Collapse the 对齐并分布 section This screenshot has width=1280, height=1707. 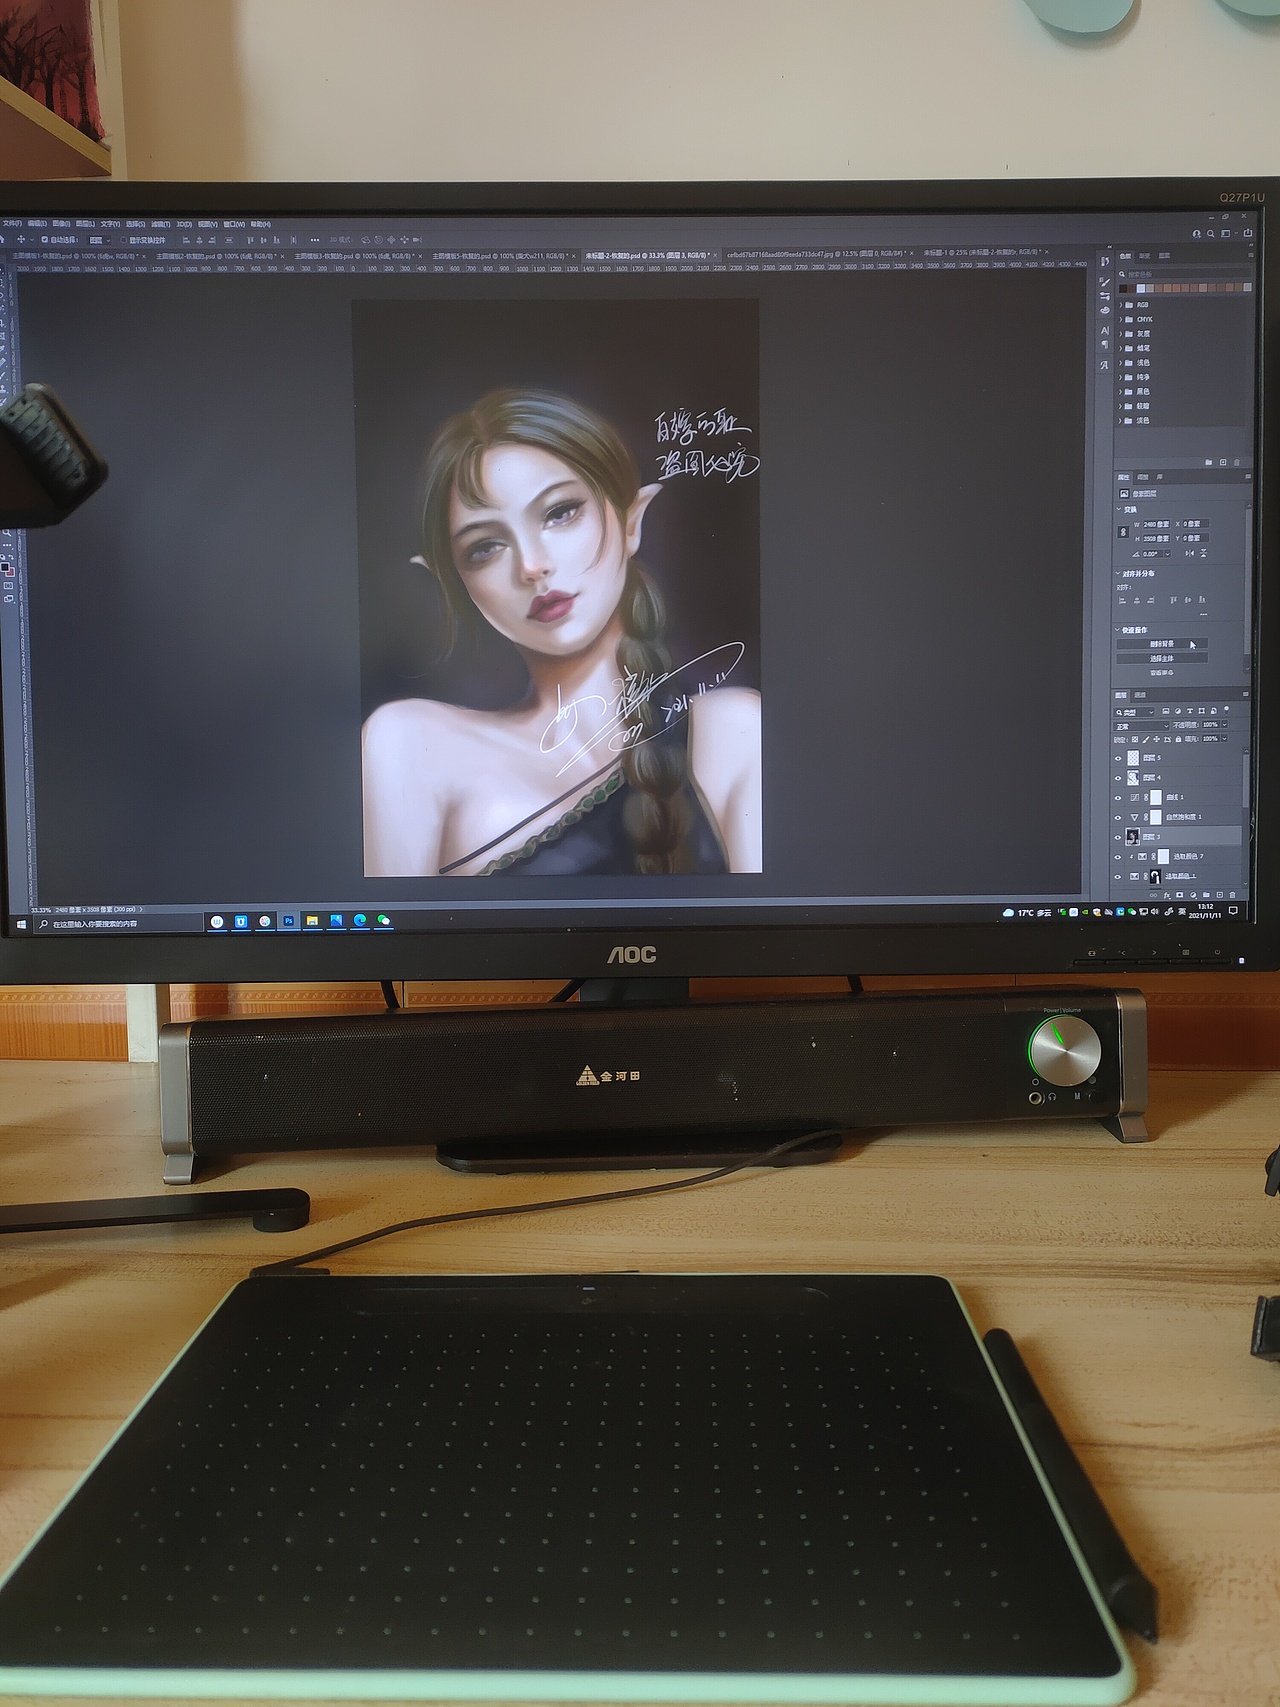click(x=1118, y=573)
